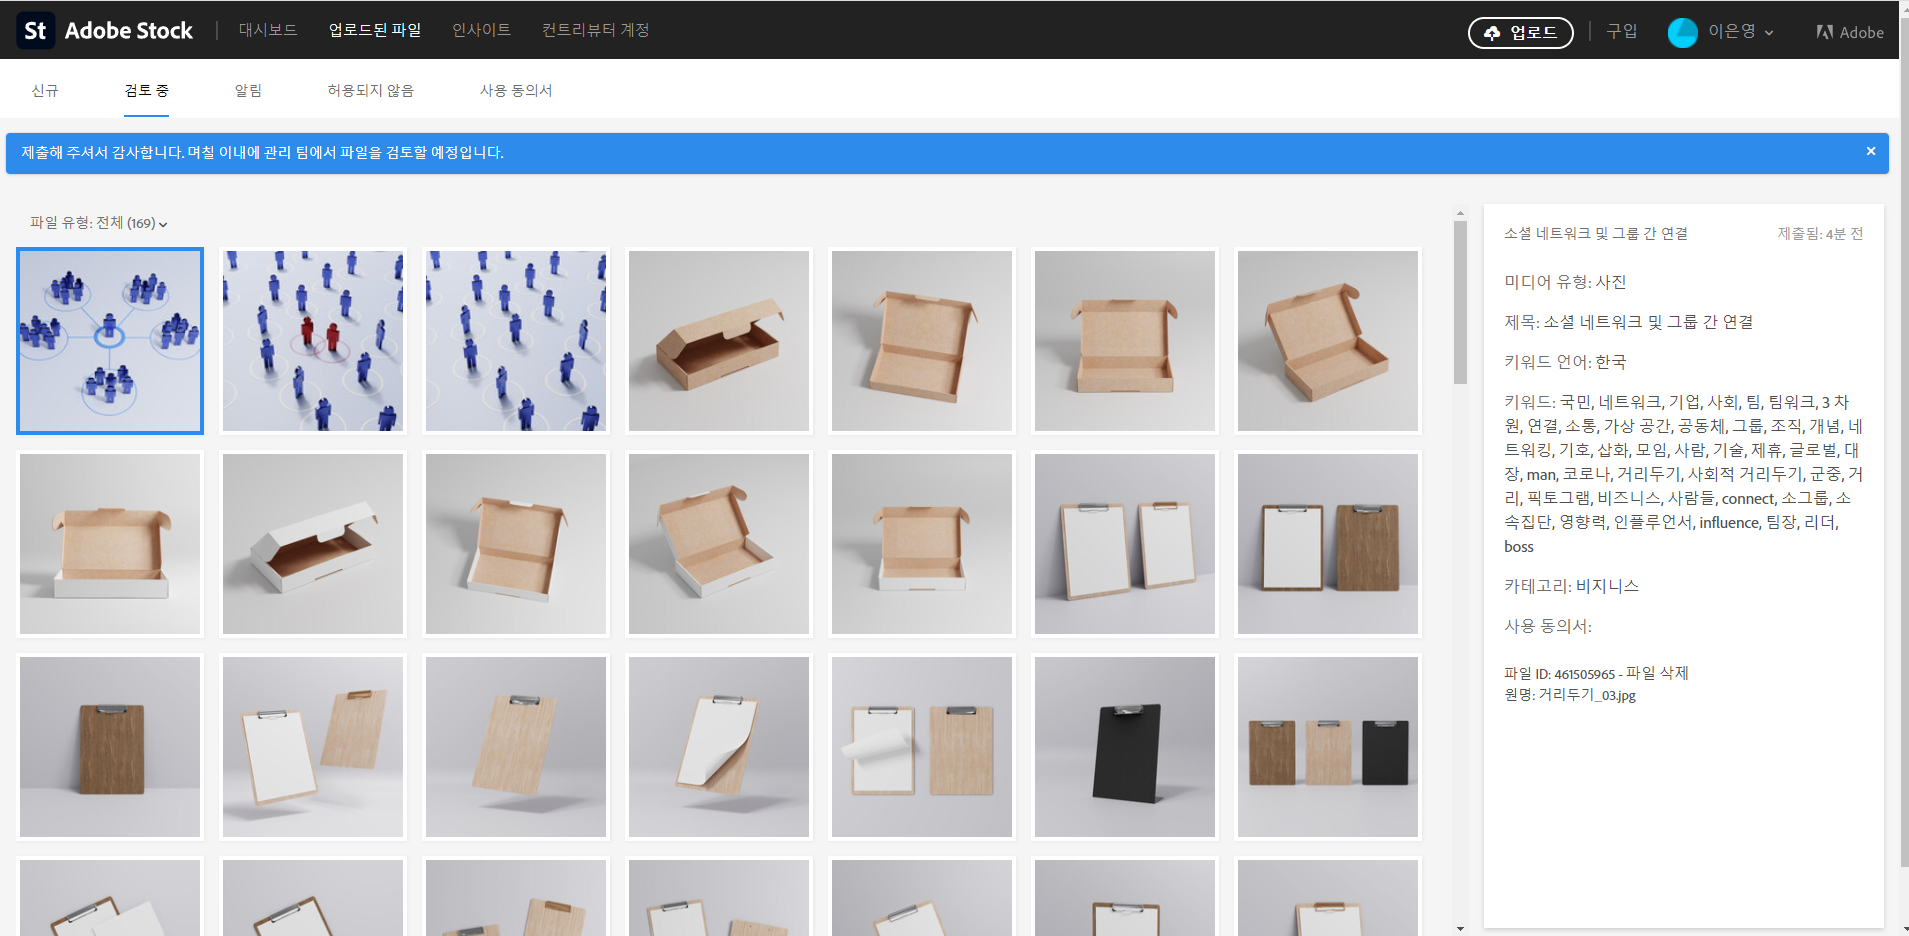Click the scrollbar up arrow of thumbnail grid
This screenshot has height=936, width=1909.
(1460, 213)
